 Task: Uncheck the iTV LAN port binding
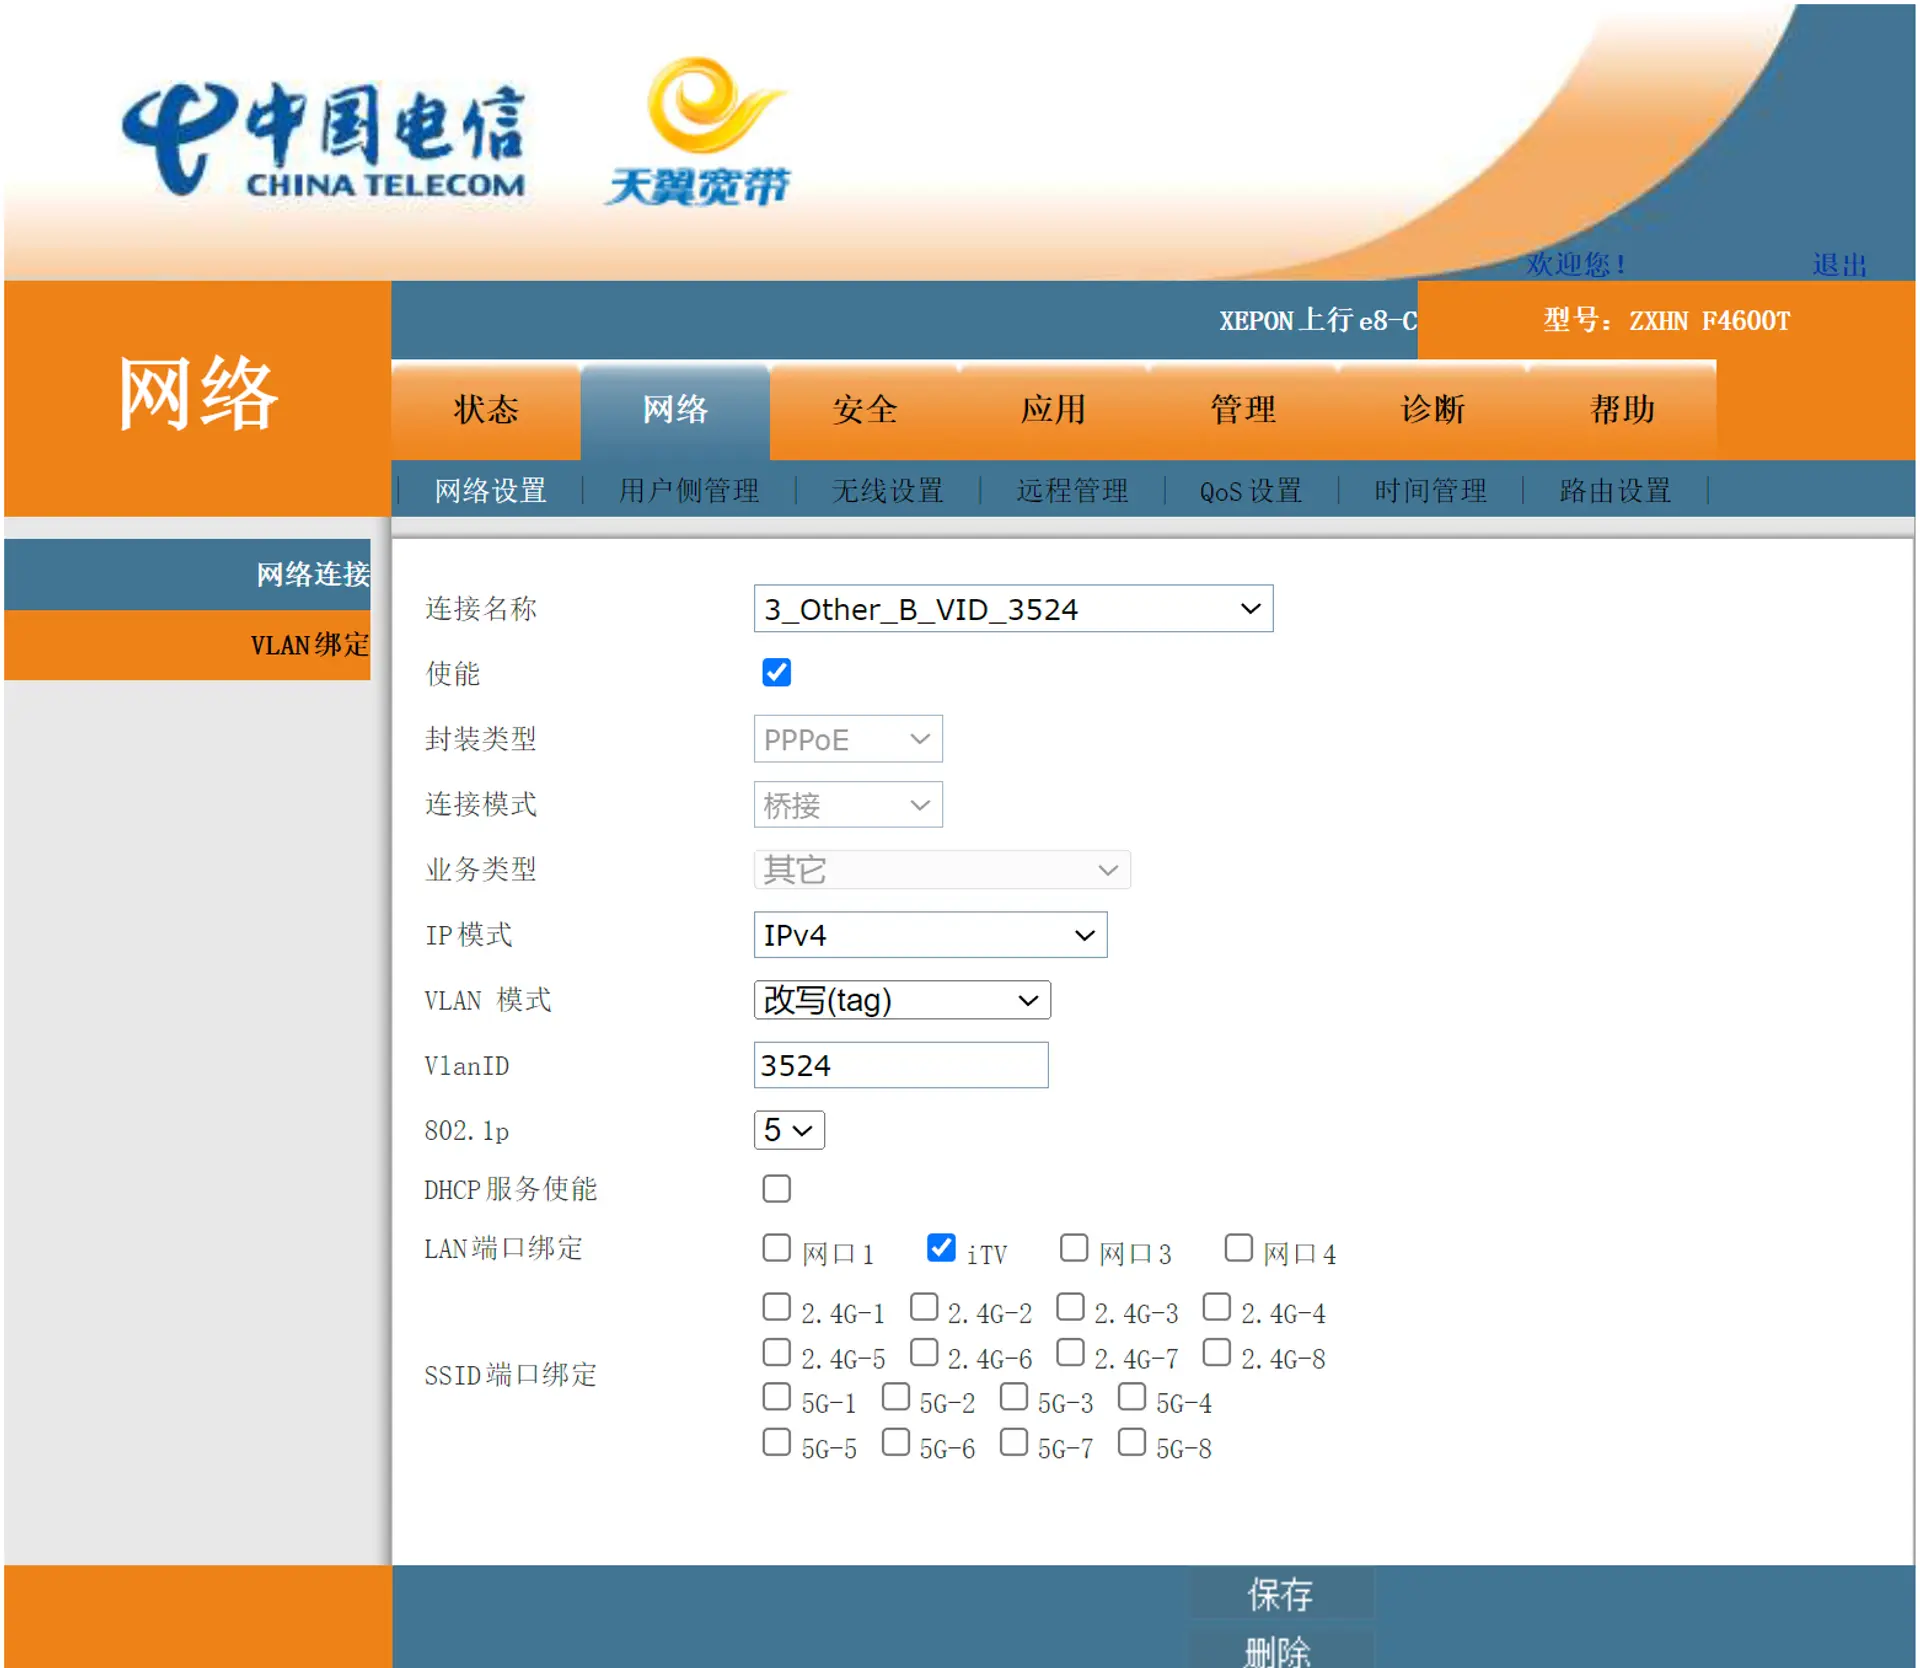940,1247
